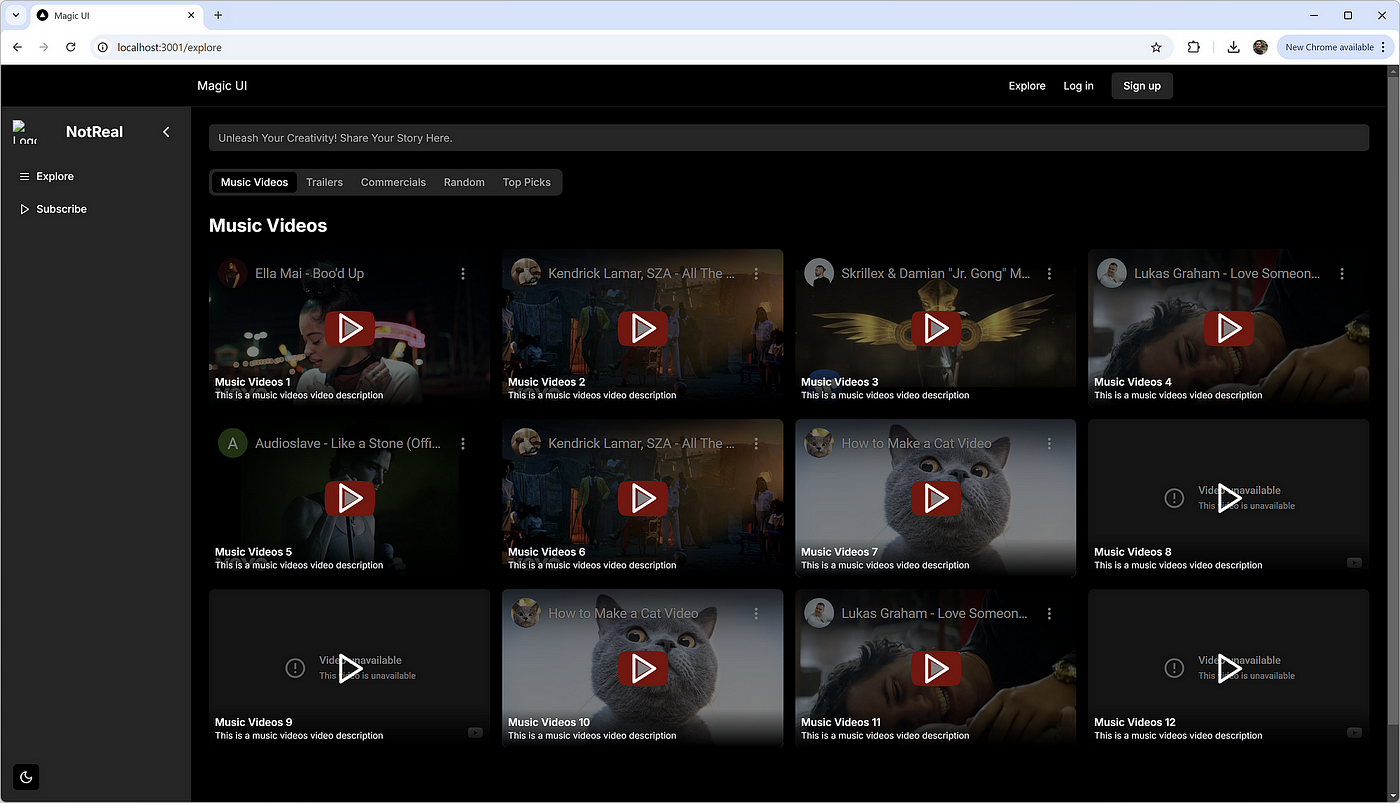The width and height of the screenshot is (1400, 803).
Task: Click the Unleash Your Creativity input field
Action: tap(789, 138)
